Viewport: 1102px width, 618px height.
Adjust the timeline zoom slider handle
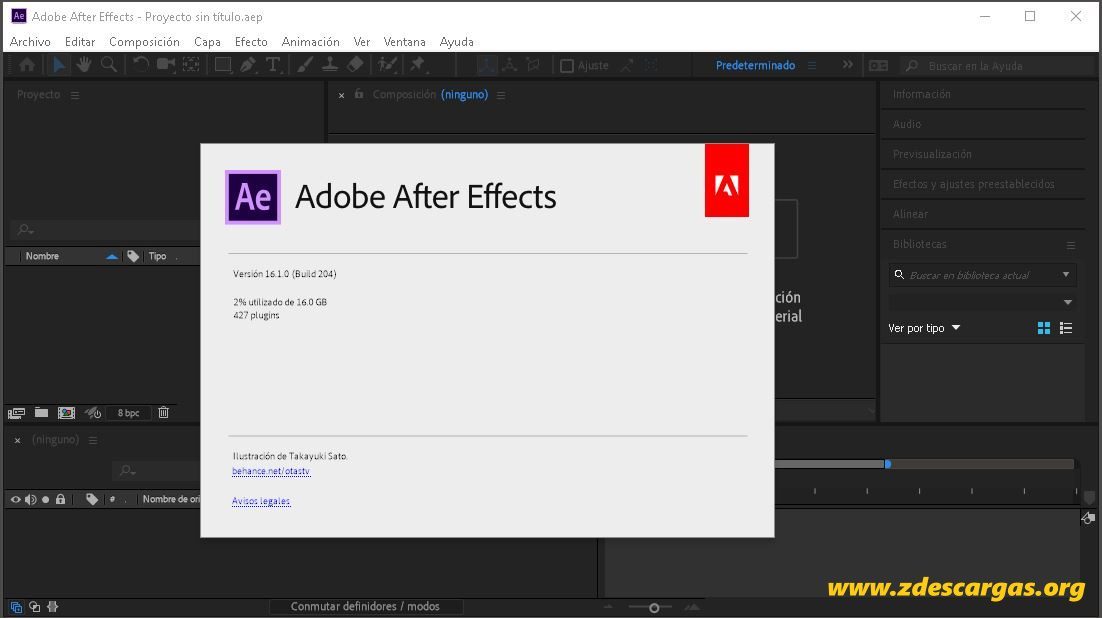654,607
